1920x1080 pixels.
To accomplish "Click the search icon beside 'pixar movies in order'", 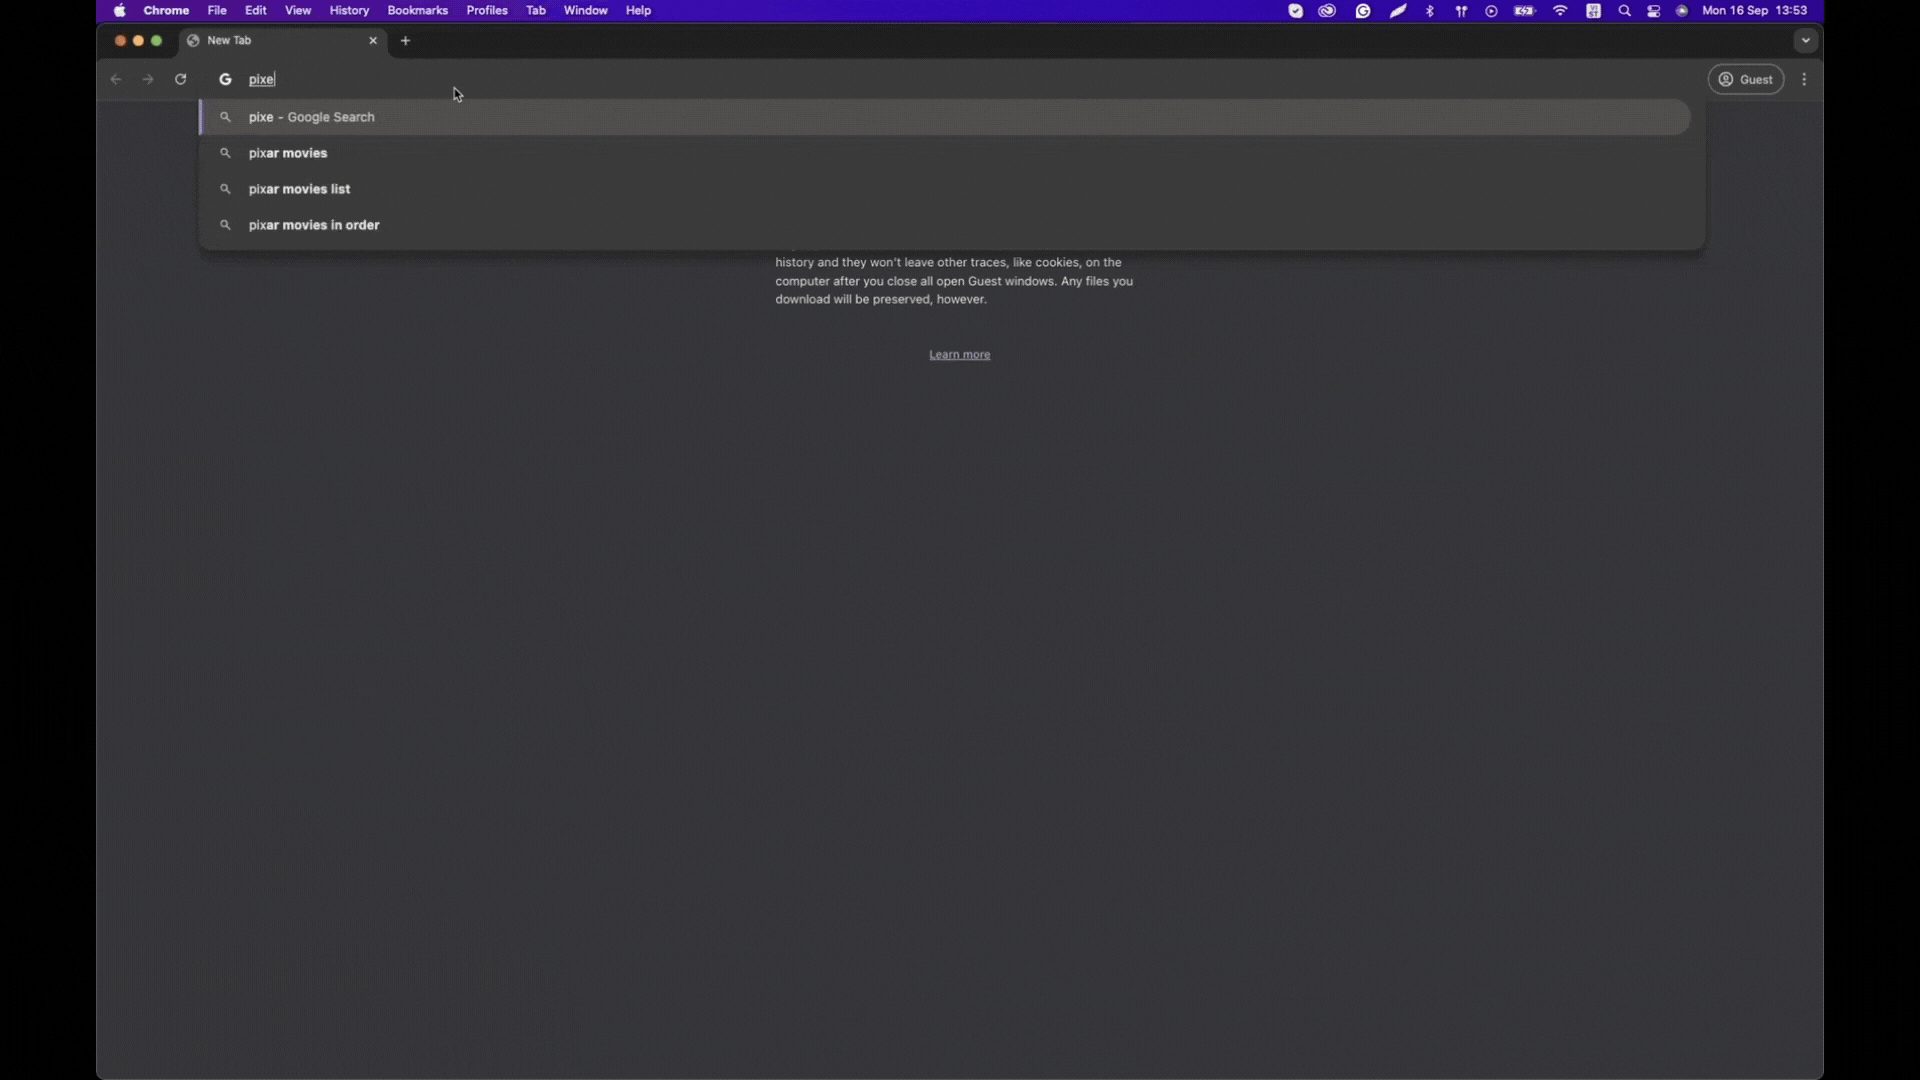I will 225,225.
